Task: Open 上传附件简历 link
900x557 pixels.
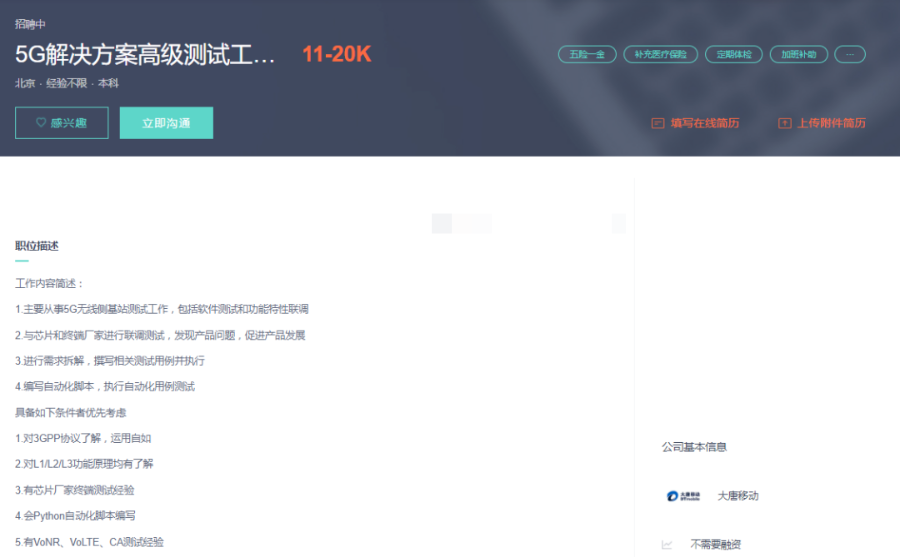Action: pos(831,123)
